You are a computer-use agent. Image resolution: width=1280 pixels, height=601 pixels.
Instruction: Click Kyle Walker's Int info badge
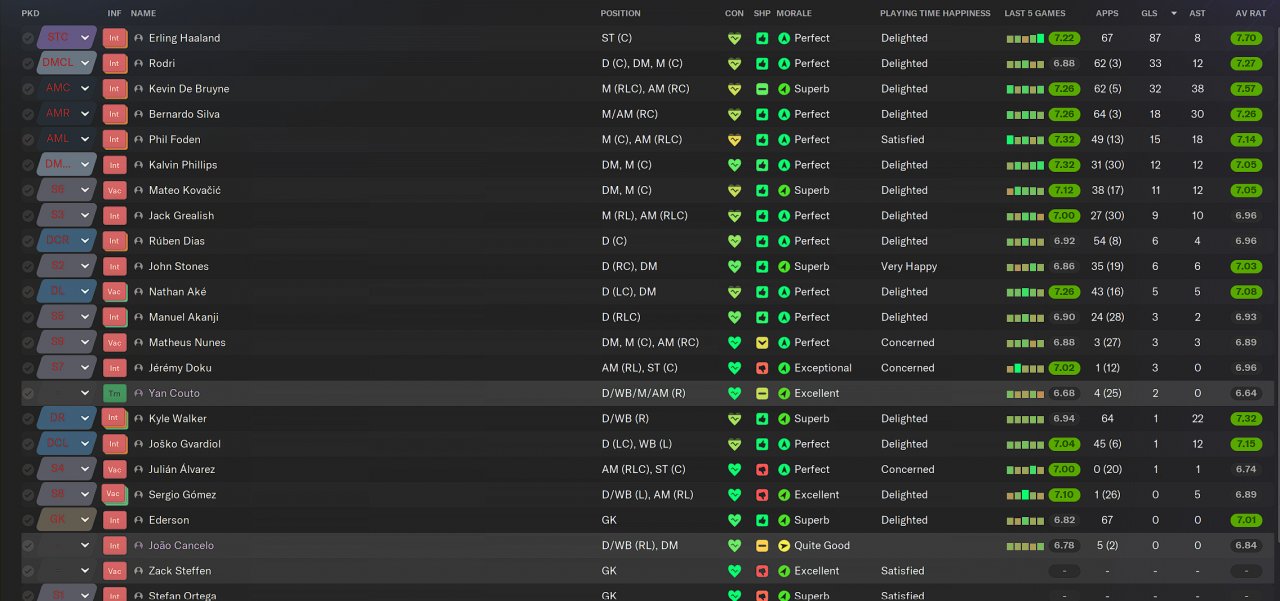coord(114,418)
